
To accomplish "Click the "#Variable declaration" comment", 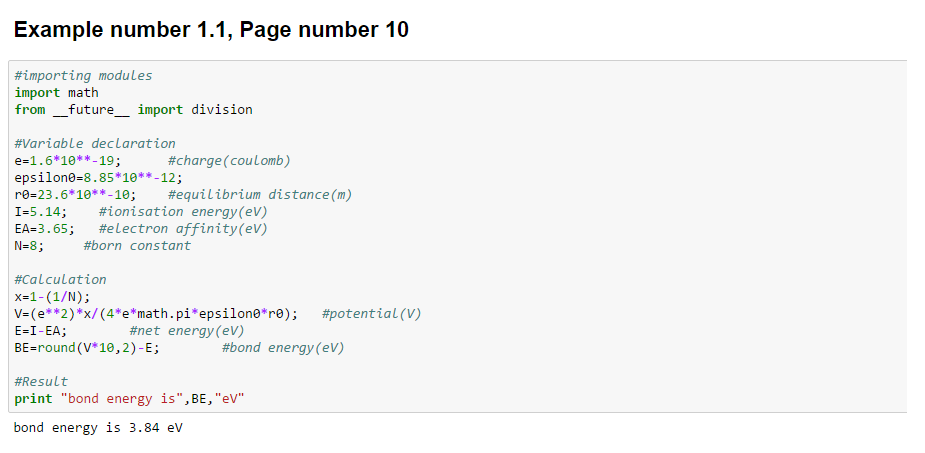I will (95, 144).
